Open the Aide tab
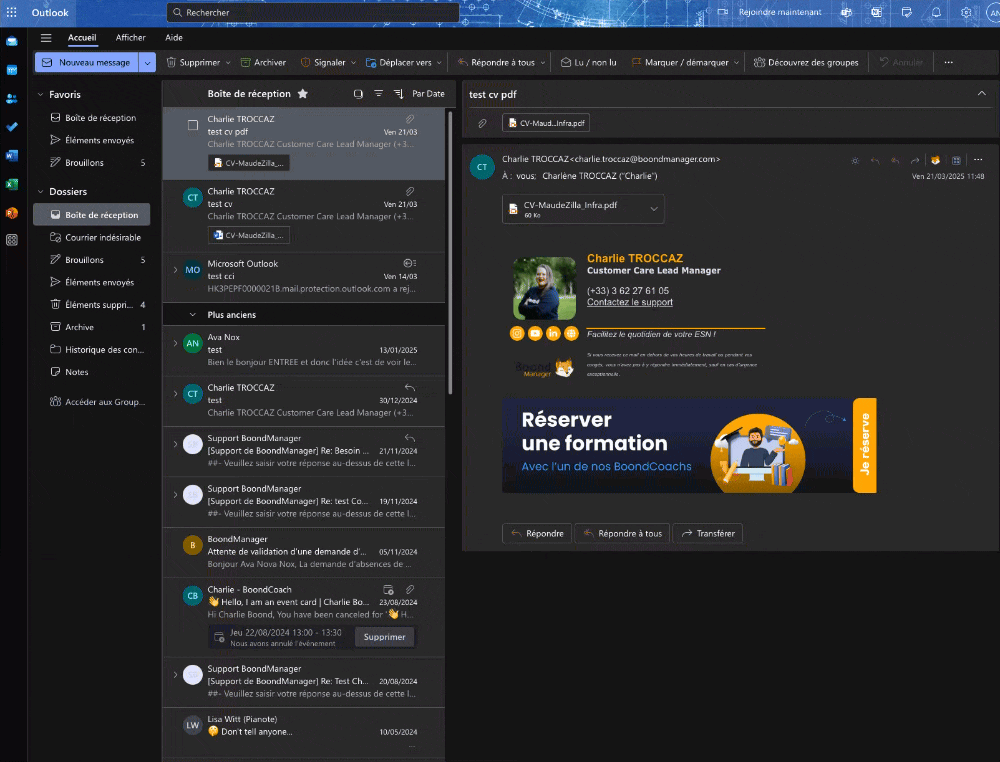 pyautogui.click(x=174, y=38)
